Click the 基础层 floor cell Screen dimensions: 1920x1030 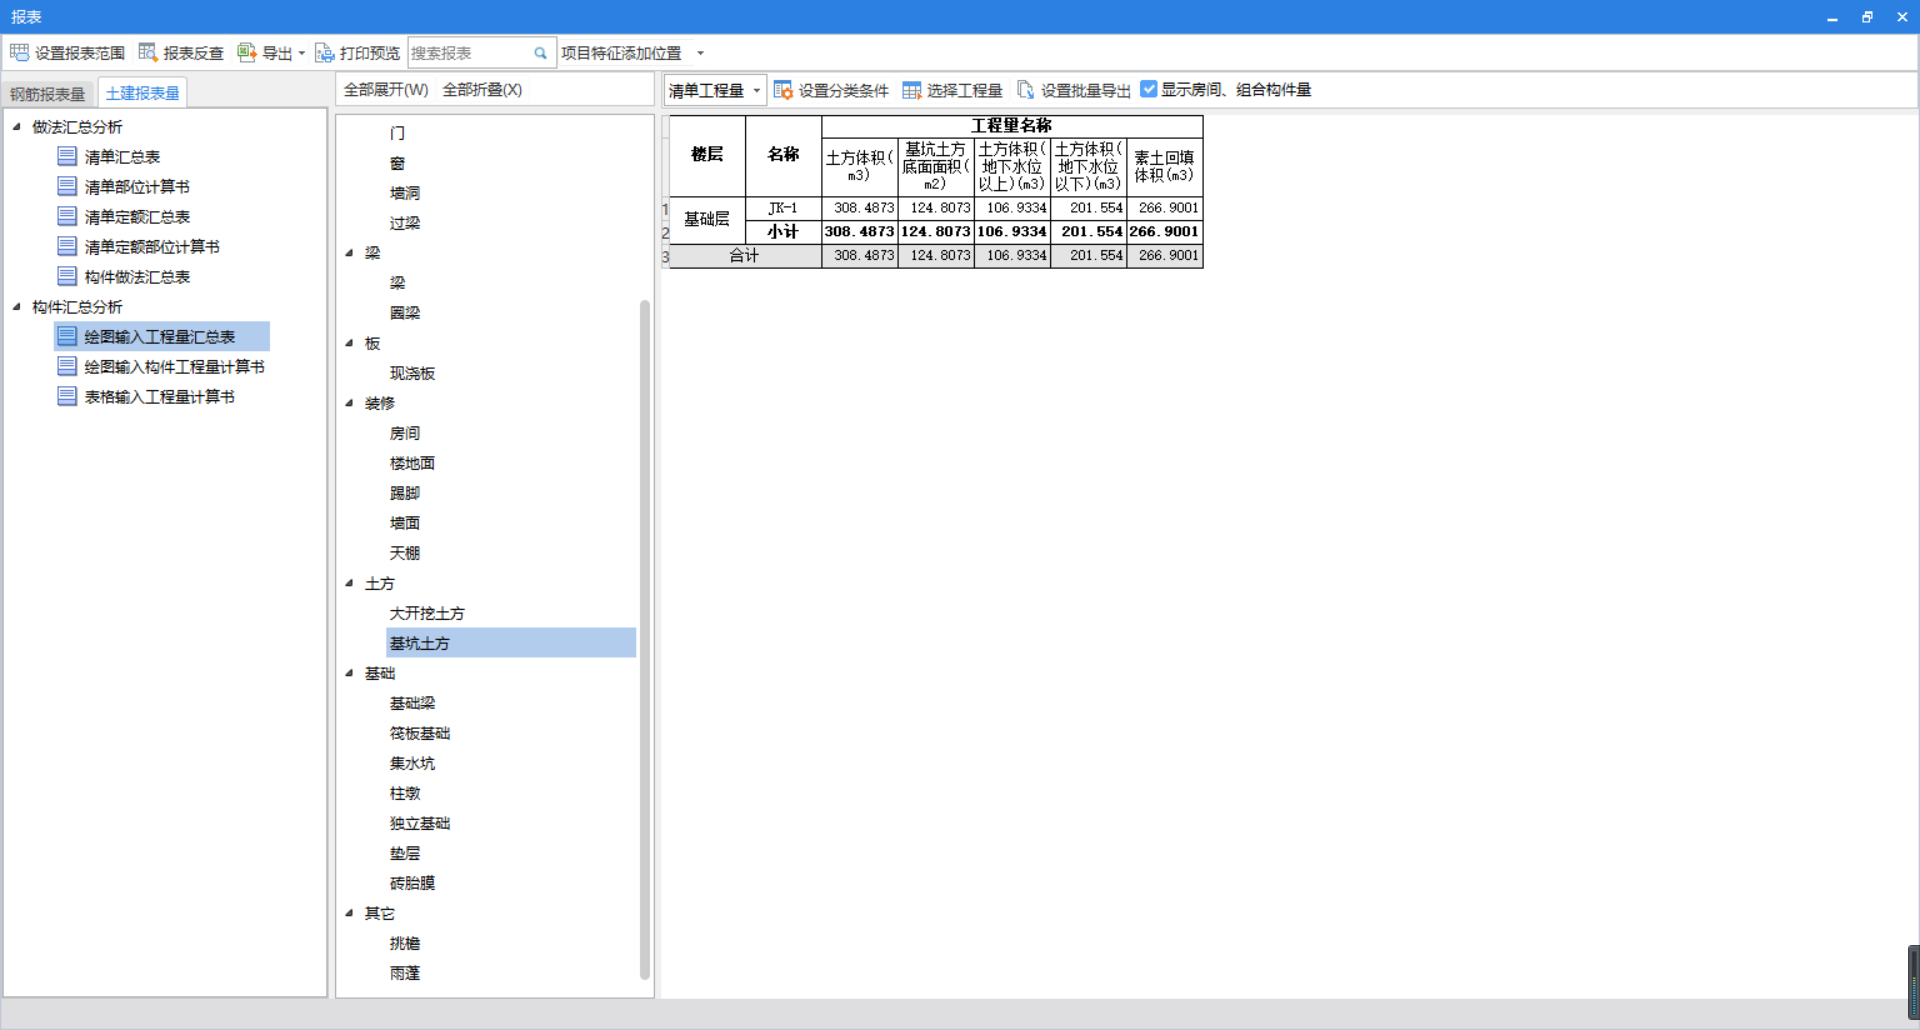[707, 219]
